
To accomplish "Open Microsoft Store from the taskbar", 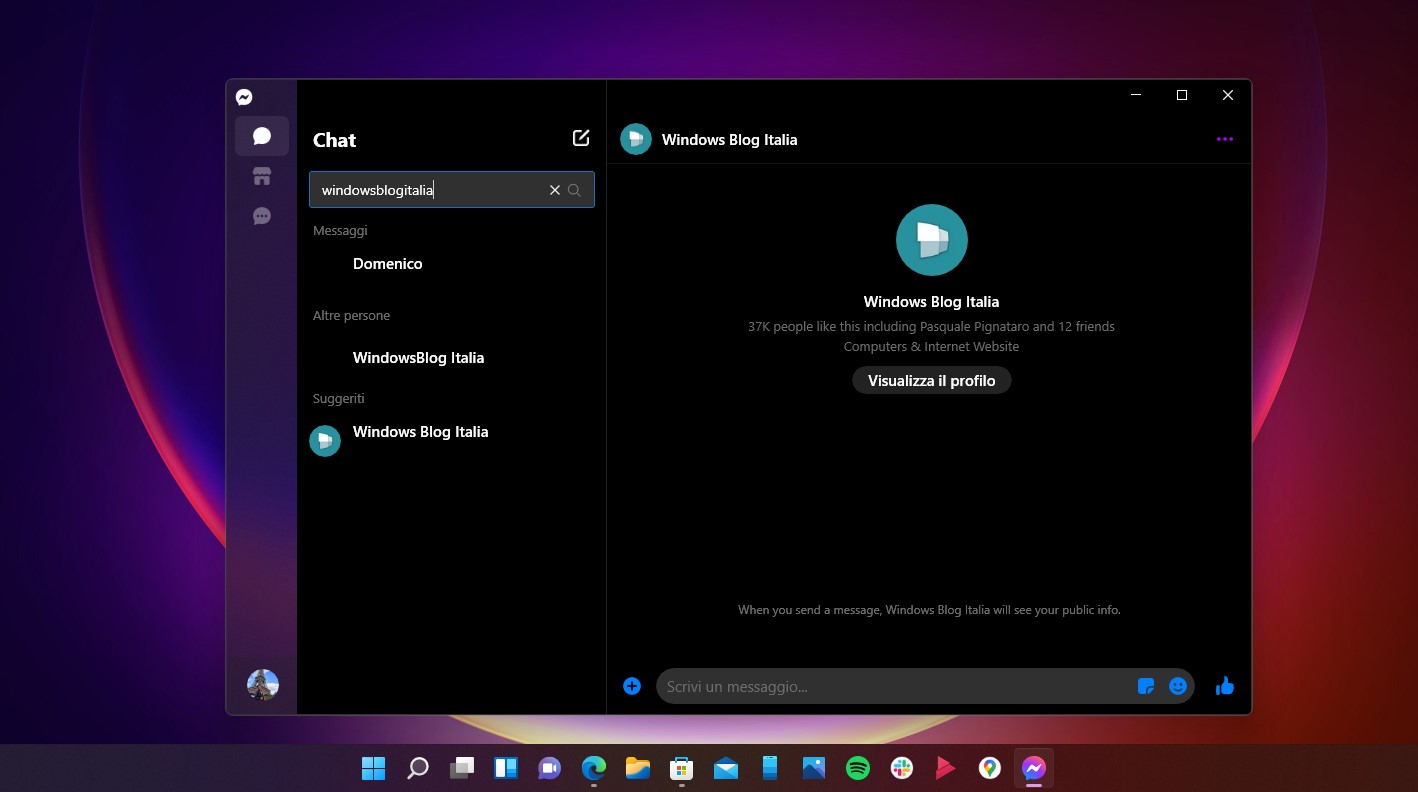I will pyautogui.click(x=682, y=768).
